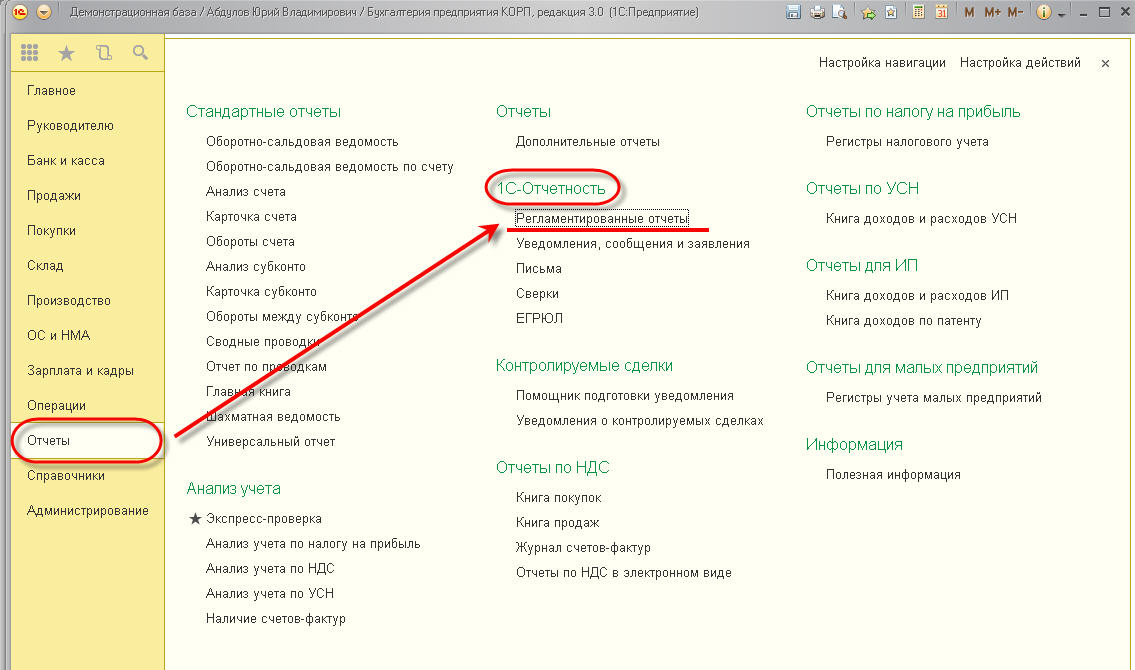The width and height of the screenshot is (1135, 670).
Task: Open Карточка субконто report
Action: (261, 292)
